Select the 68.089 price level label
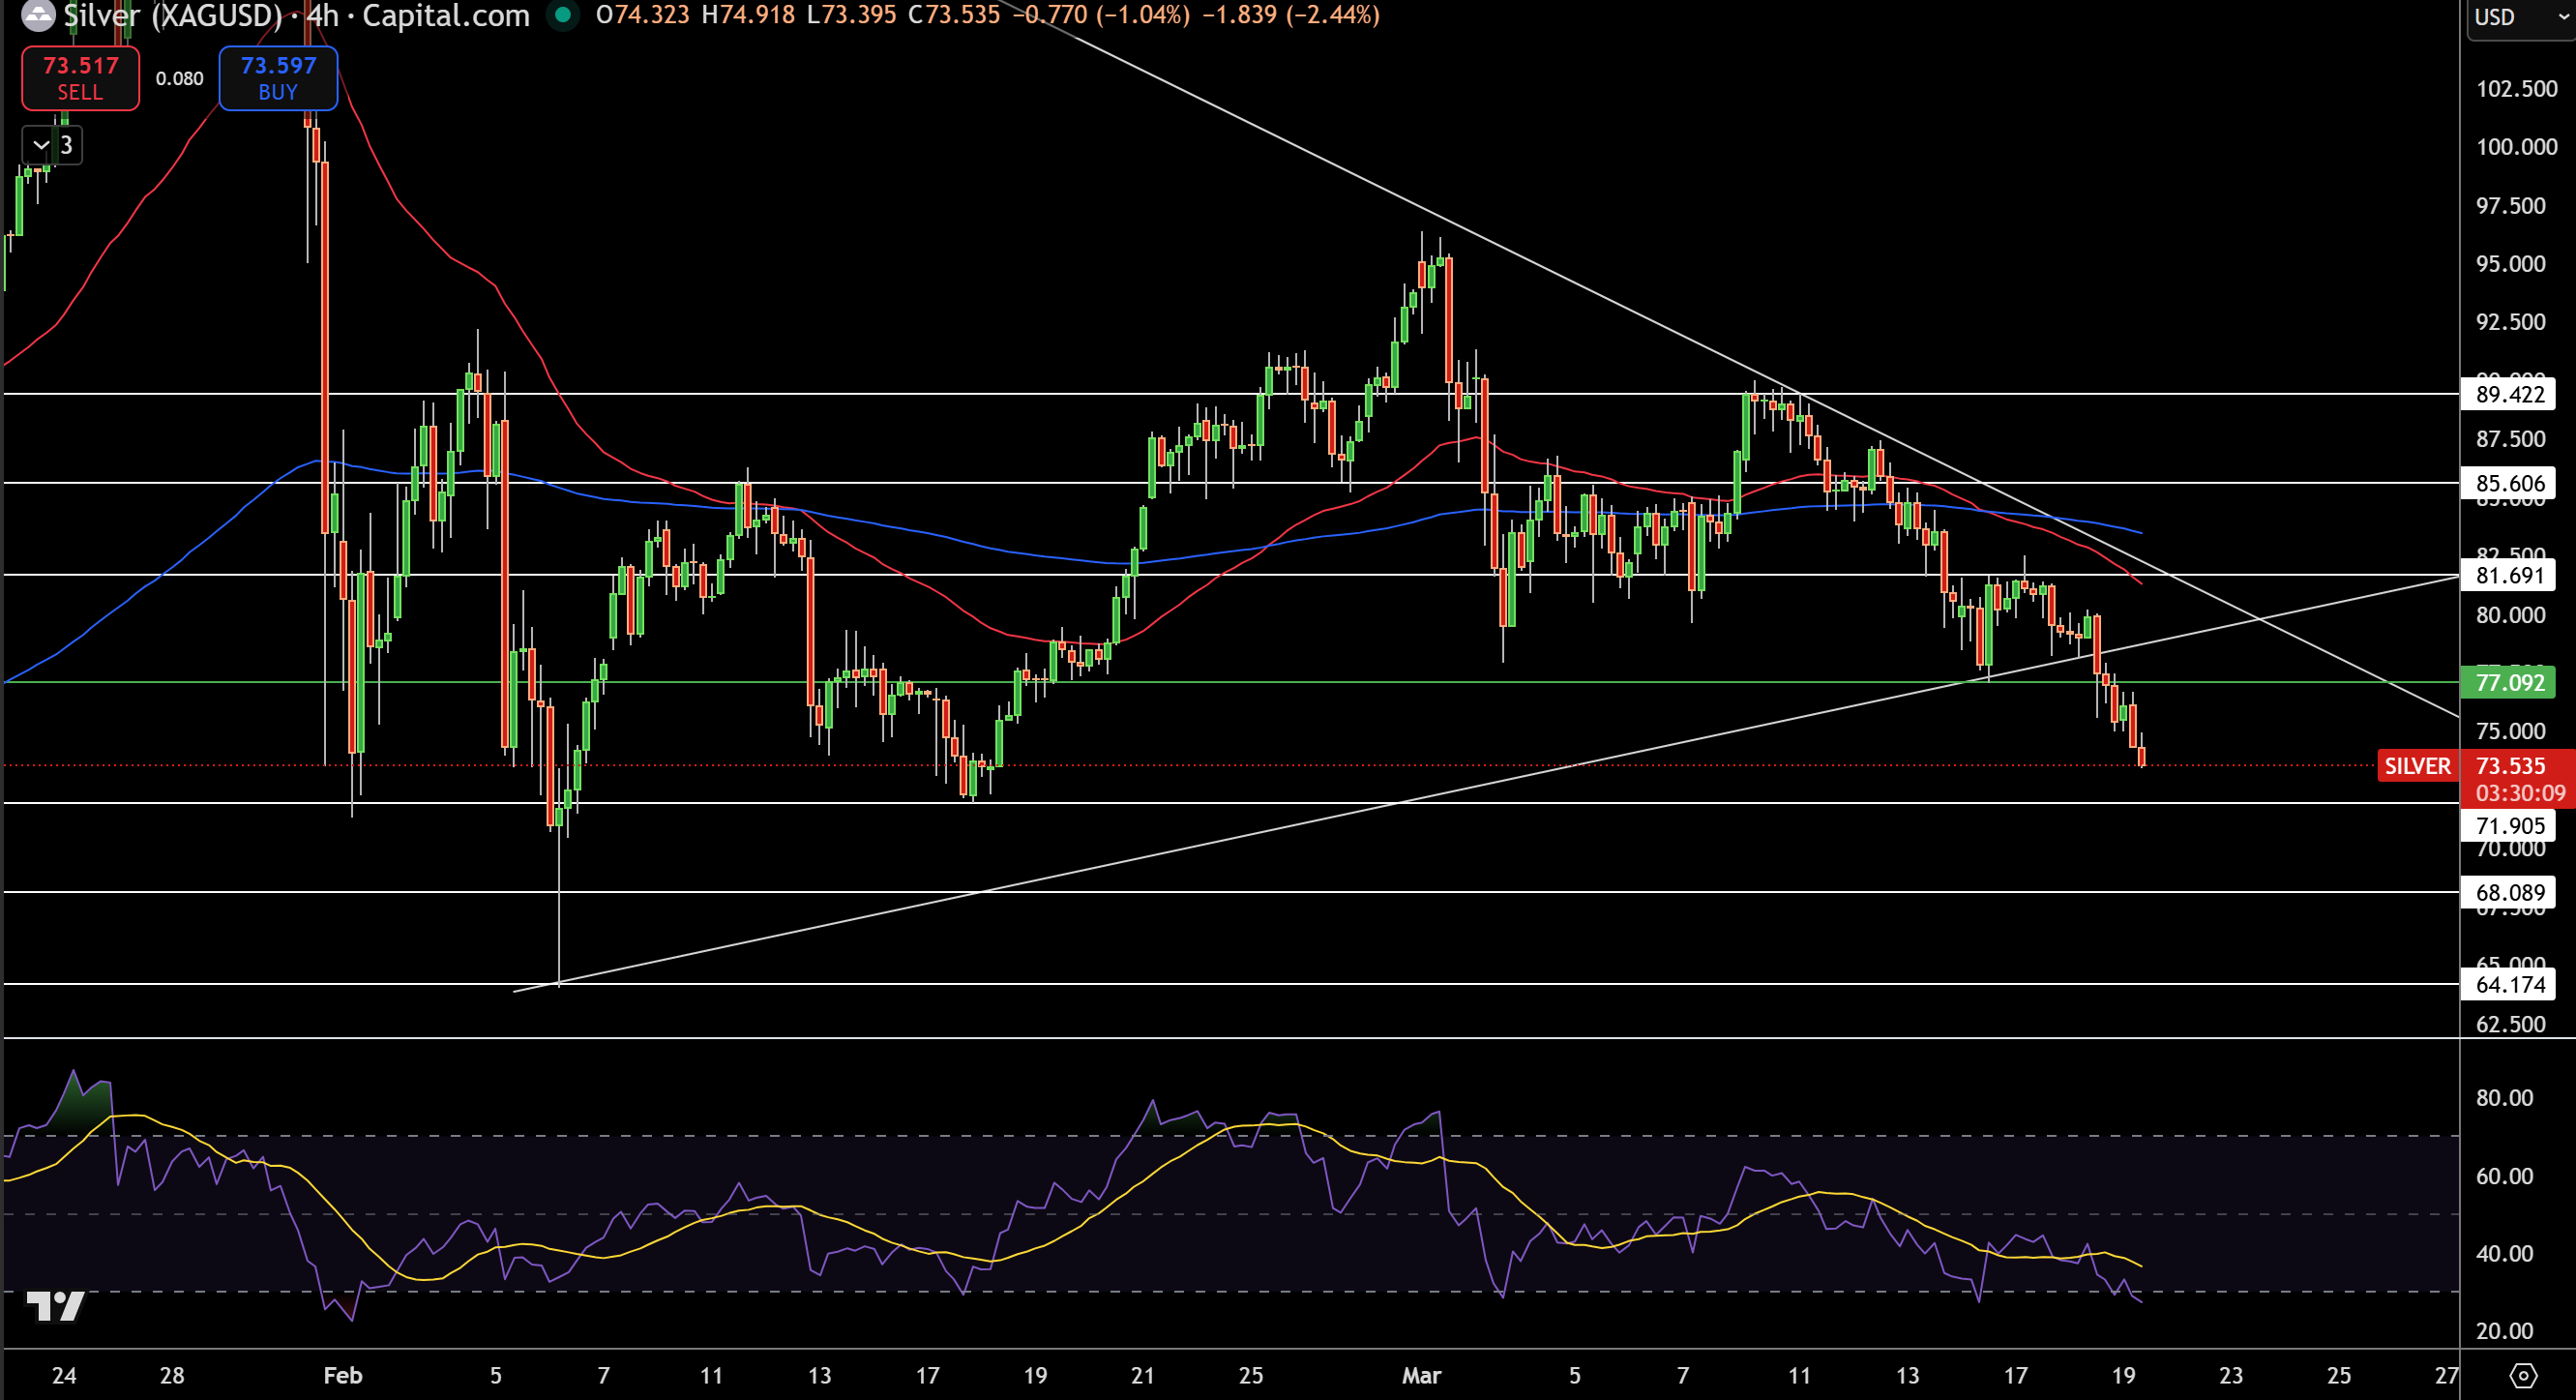This screenshot has width=2576, height=1400. [2508, 893]
